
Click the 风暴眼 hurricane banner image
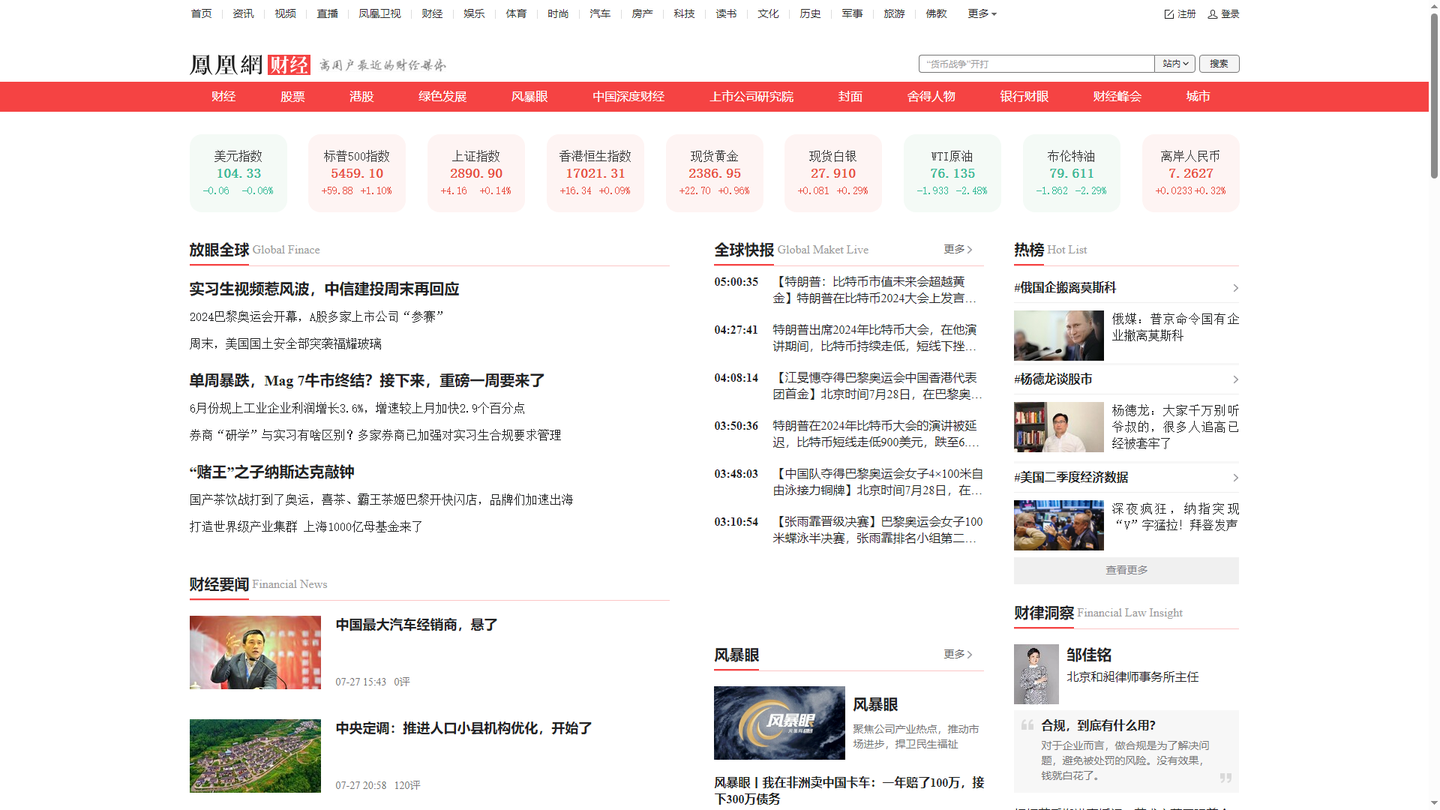[779, 723]
